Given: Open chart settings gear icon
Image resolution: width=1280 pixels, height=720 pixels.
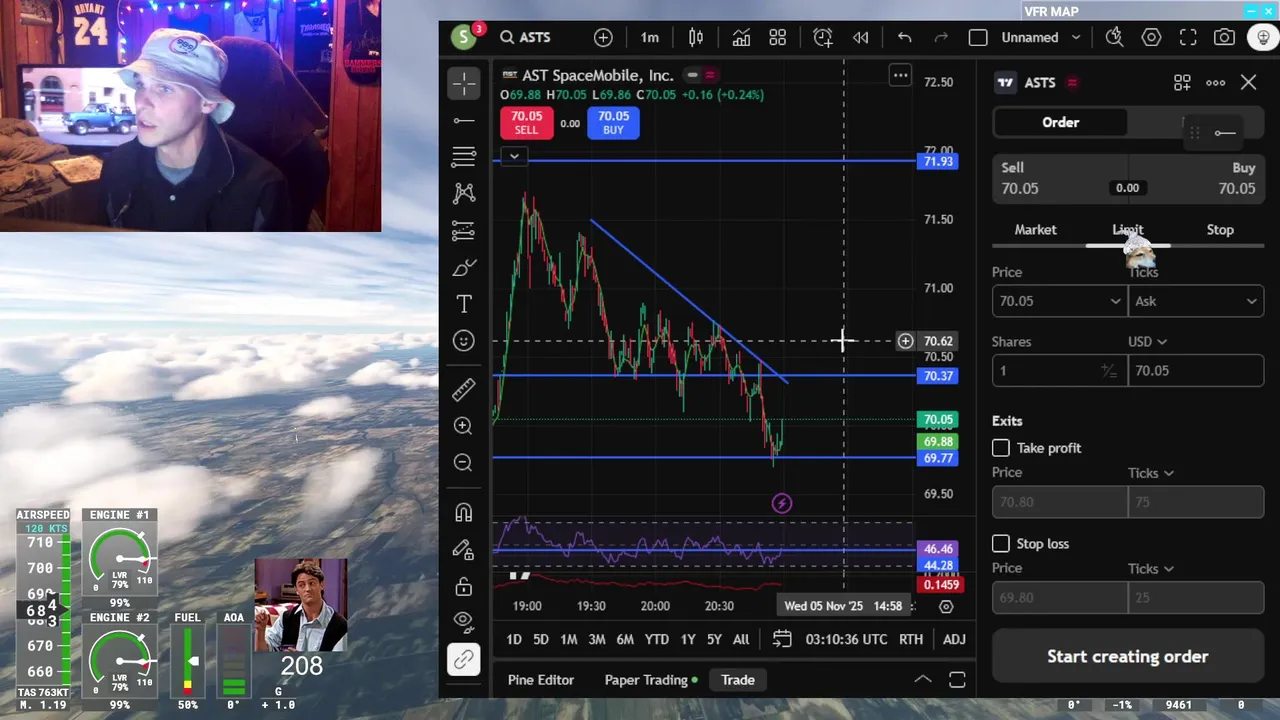Looking at the screenshot, I should pos(1151,37).
